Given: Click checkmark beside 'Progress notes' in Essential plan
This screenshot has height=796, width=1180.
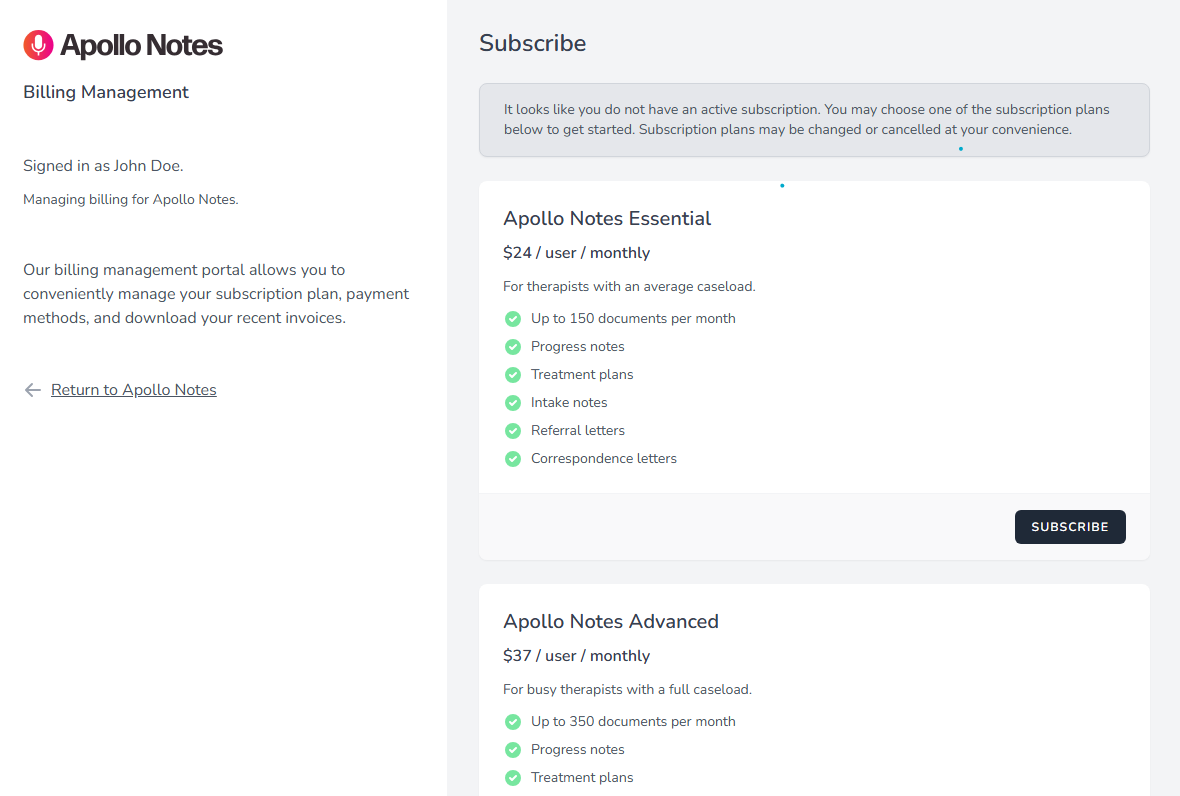Looking at the screenshot, I should pos(513,346).
